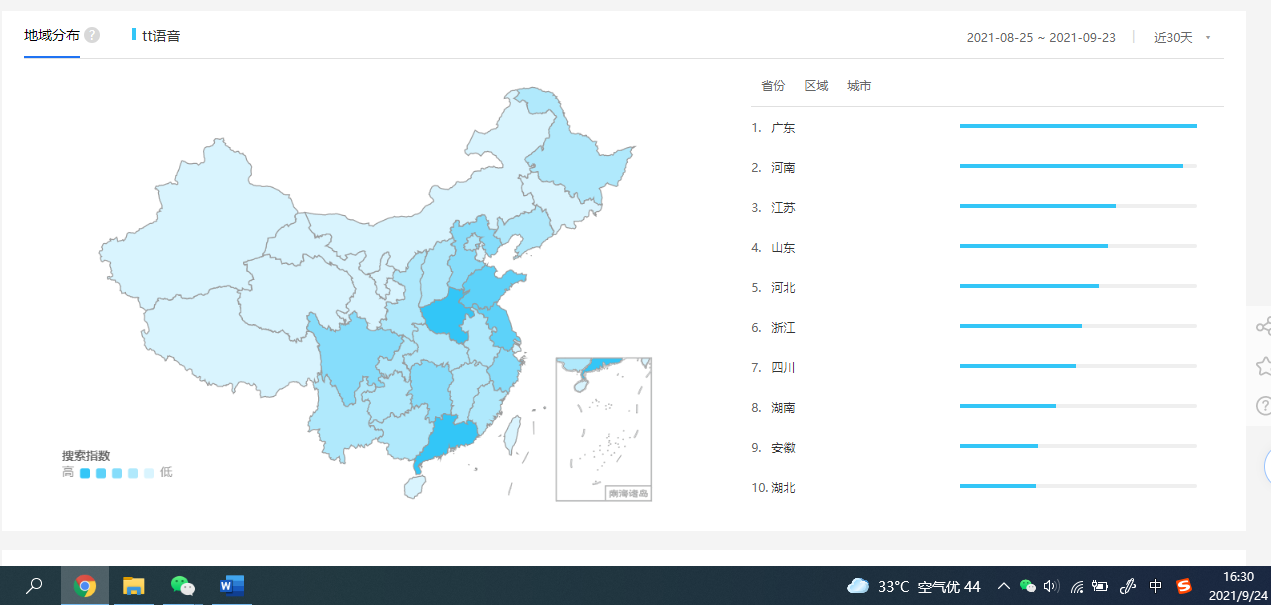1271x605 pixels.
Task: Click the weather cloud icon in taskbar
Action: (858, 586)
